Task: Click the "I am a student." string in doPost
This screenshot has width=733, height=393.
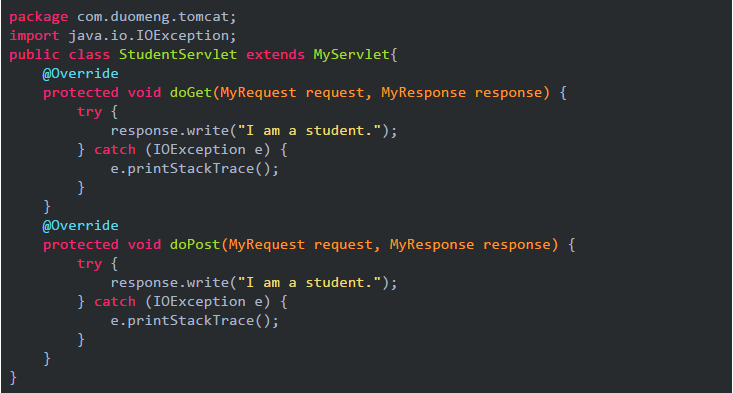Action: [309, 283]
